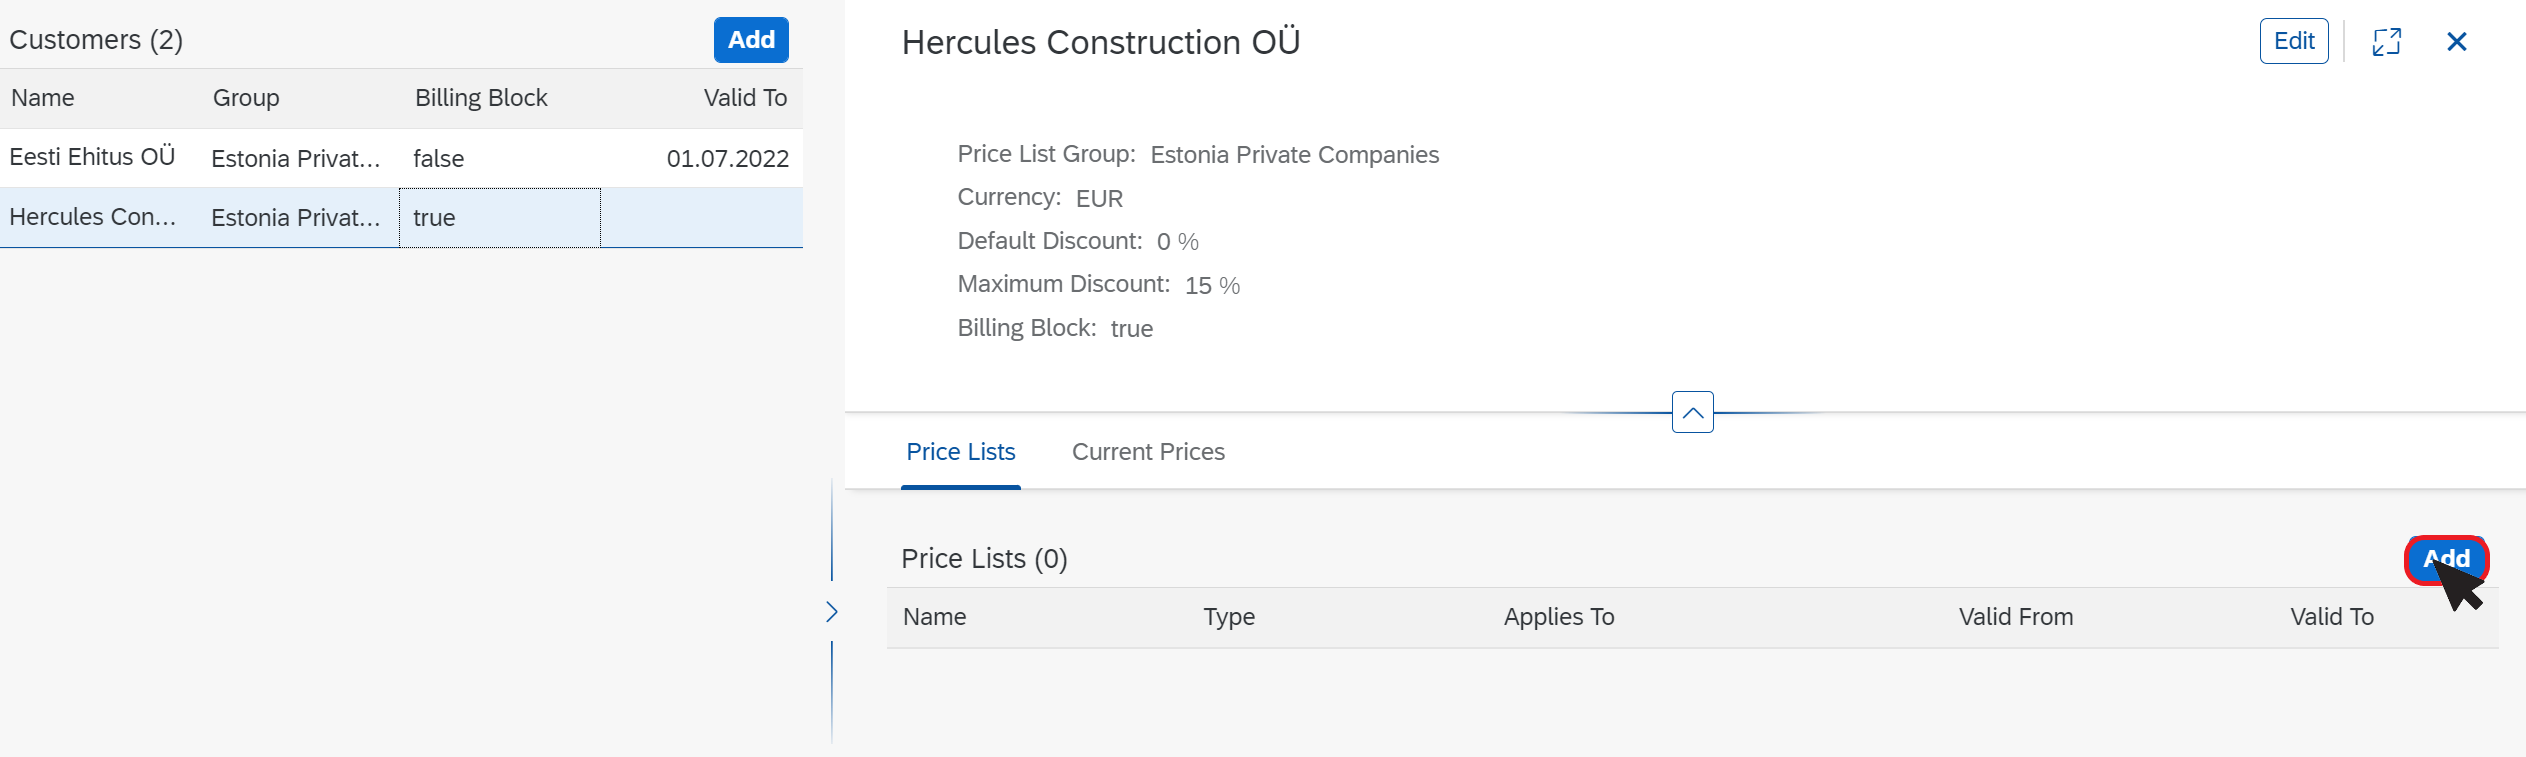Screen dimensions: 2526x757
Task: Expand the splitter chevron between panels
Action: [x=831, y=612]
